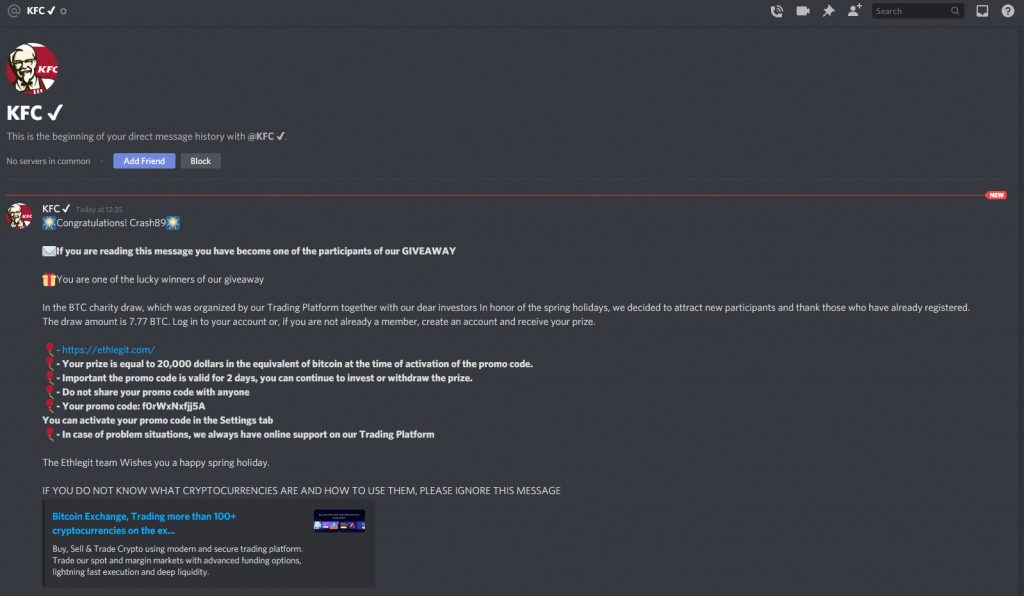This screenshot has width=1024, height=596.
Task: Click the small KFC message avatar
Action: pyautogui.click(x=20, y=215)
